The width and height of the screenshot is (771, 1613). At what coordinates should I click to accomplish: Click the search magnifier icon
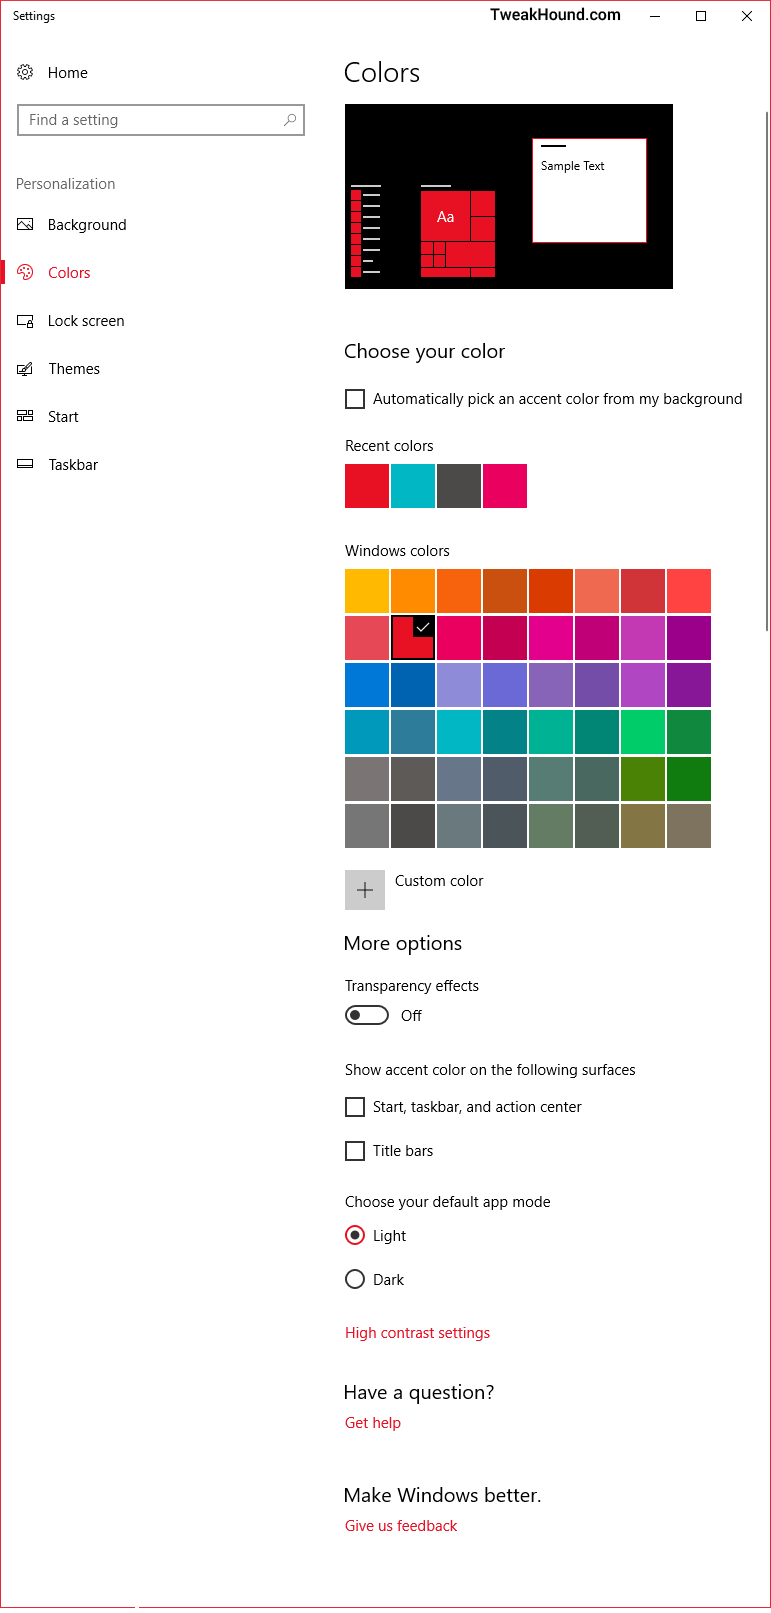[290, 120]
